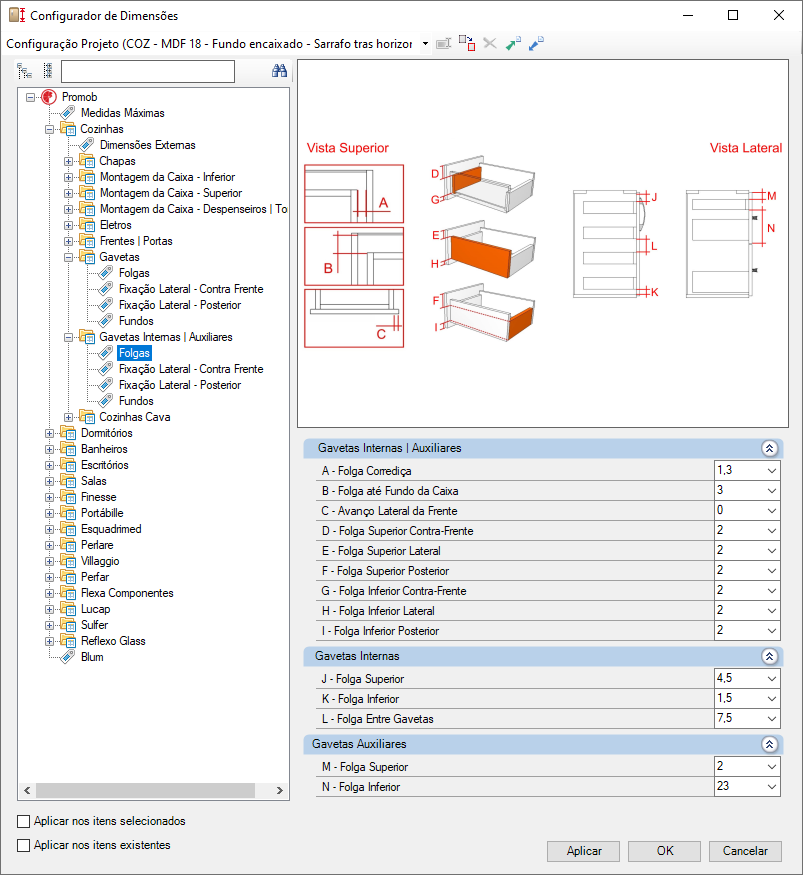
Task: Click the horizontal scrollbar right arrow
Action: [280, 791]
